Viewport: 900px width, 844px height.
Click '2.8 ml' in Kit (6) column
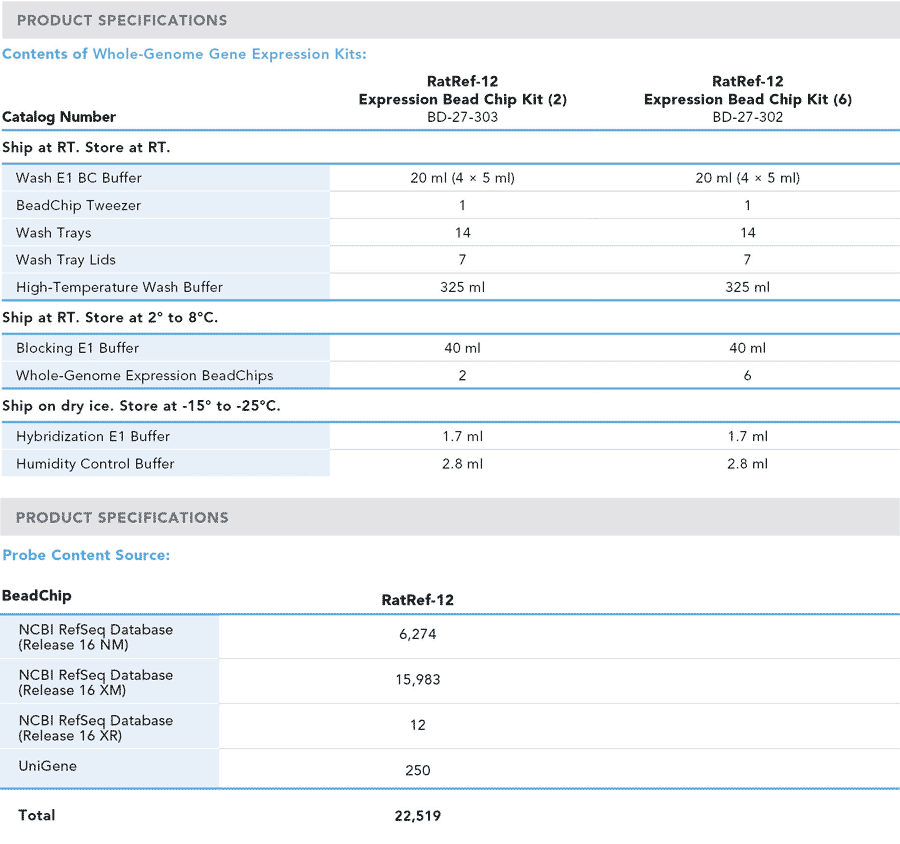point(747,463)
